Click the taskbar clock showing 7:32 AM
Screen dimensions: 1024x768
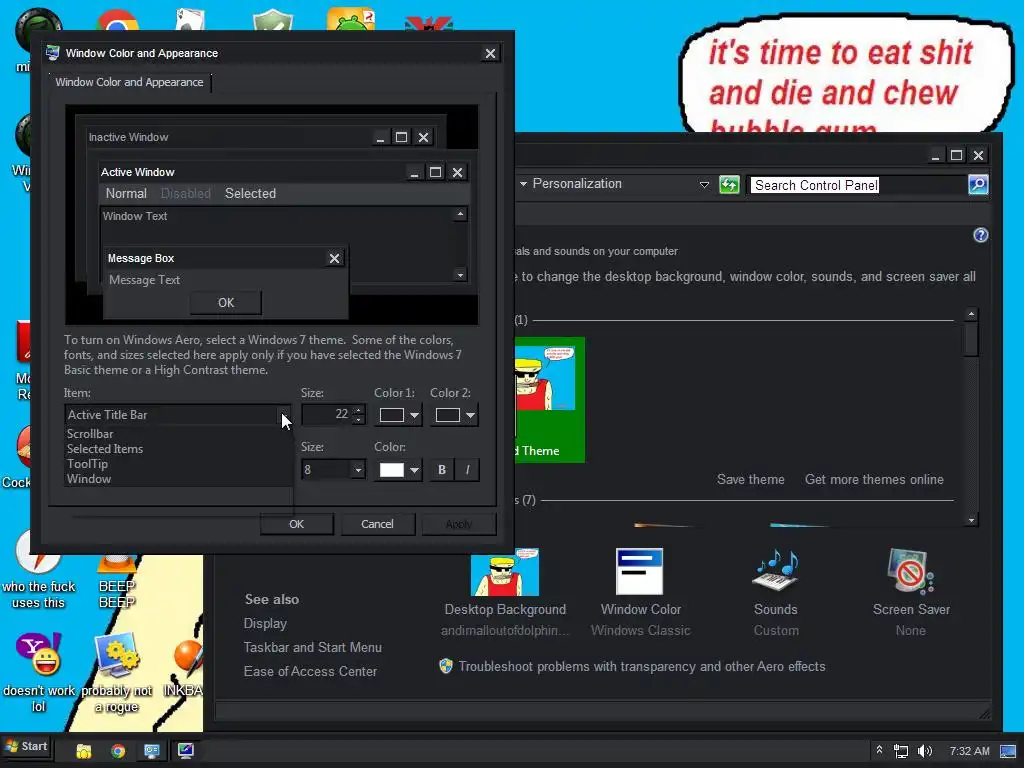(969, 751)
